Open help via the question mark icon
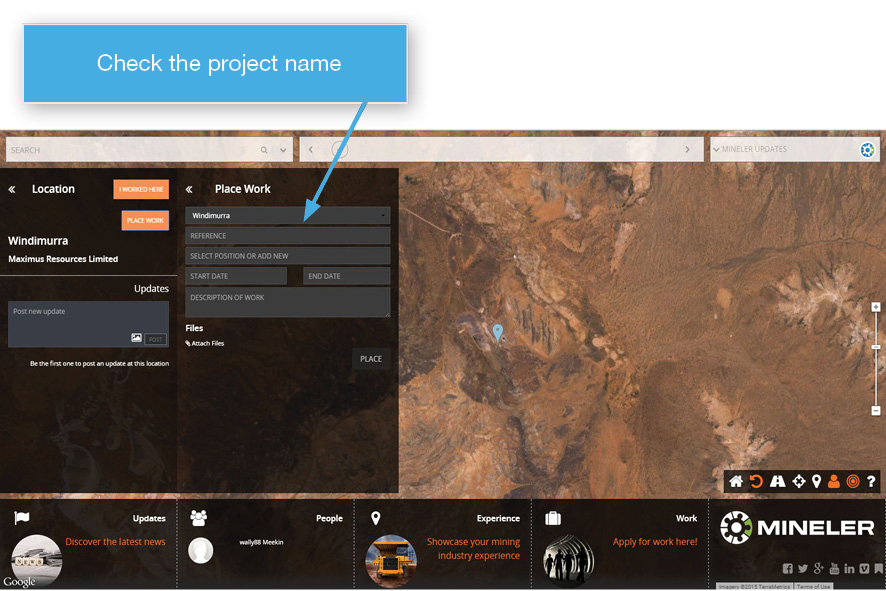The width and height of the screenshot is (886, 591). [x=871, y=482]
